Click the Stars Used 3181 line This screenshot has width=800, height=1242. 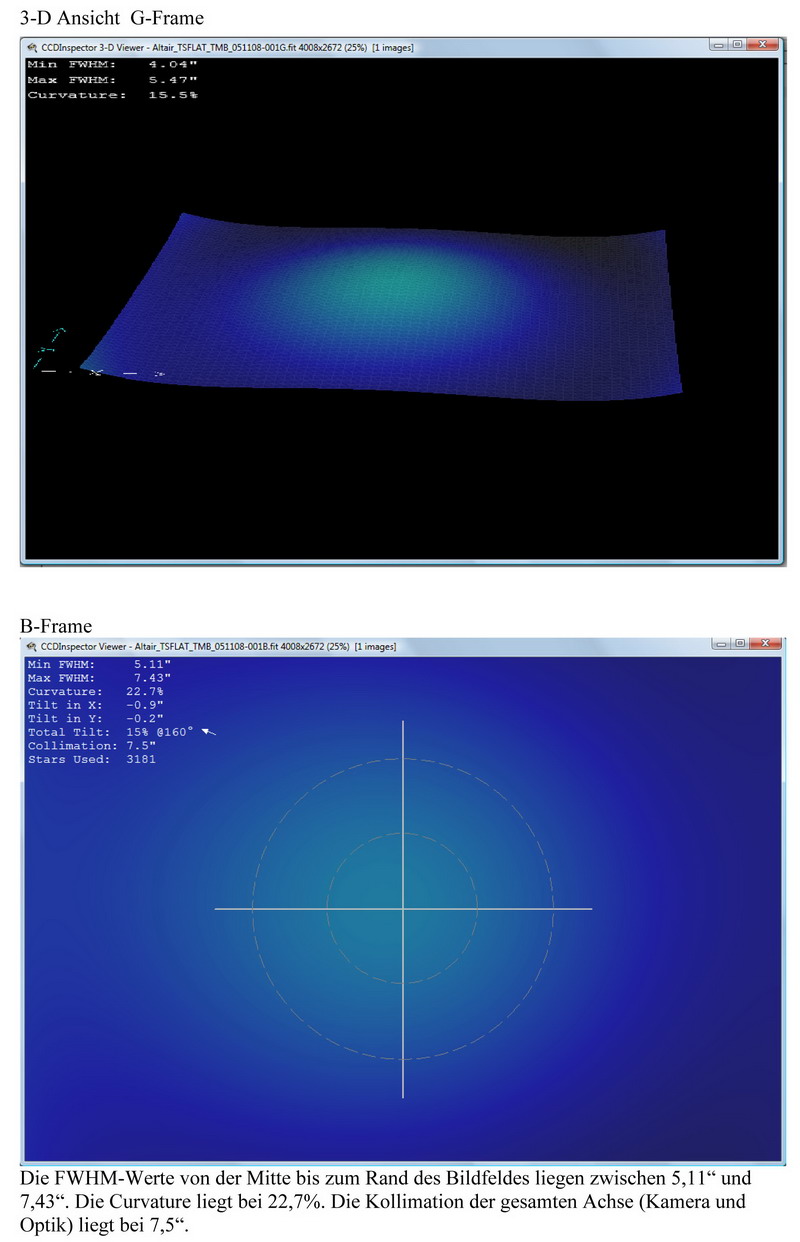pos(91,759)
